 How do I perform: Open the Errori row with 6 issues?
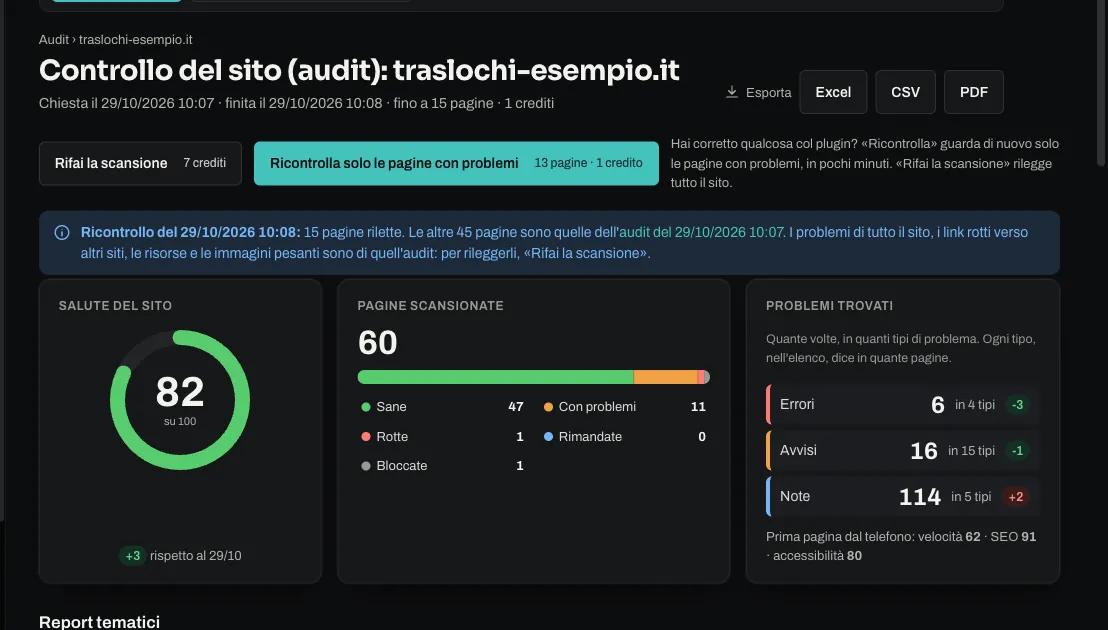click(902, 405)
